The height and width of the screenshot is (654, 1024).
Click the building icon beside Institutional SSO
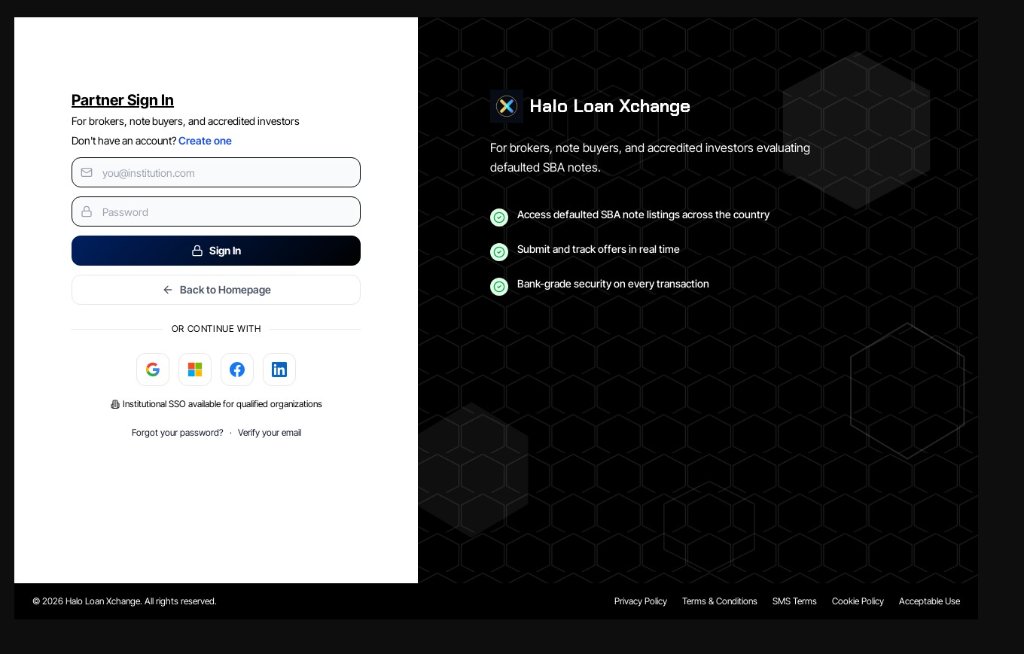(x=115, y=404)
